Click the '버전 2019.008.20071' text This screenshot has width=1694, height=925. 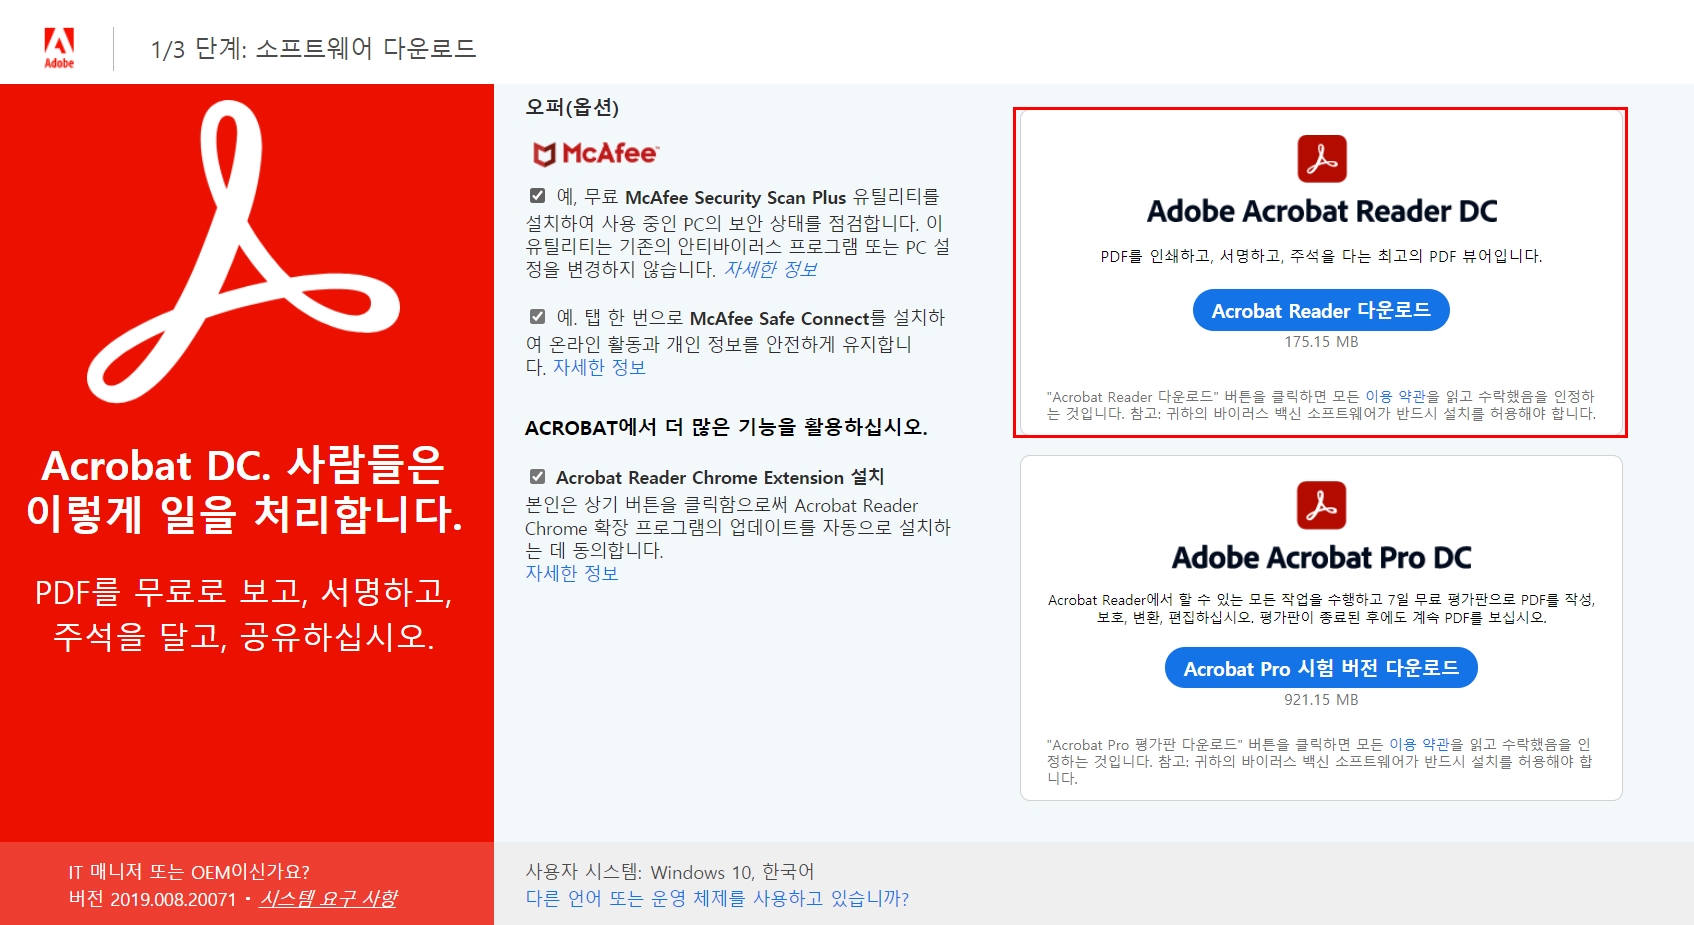[152, 899]
